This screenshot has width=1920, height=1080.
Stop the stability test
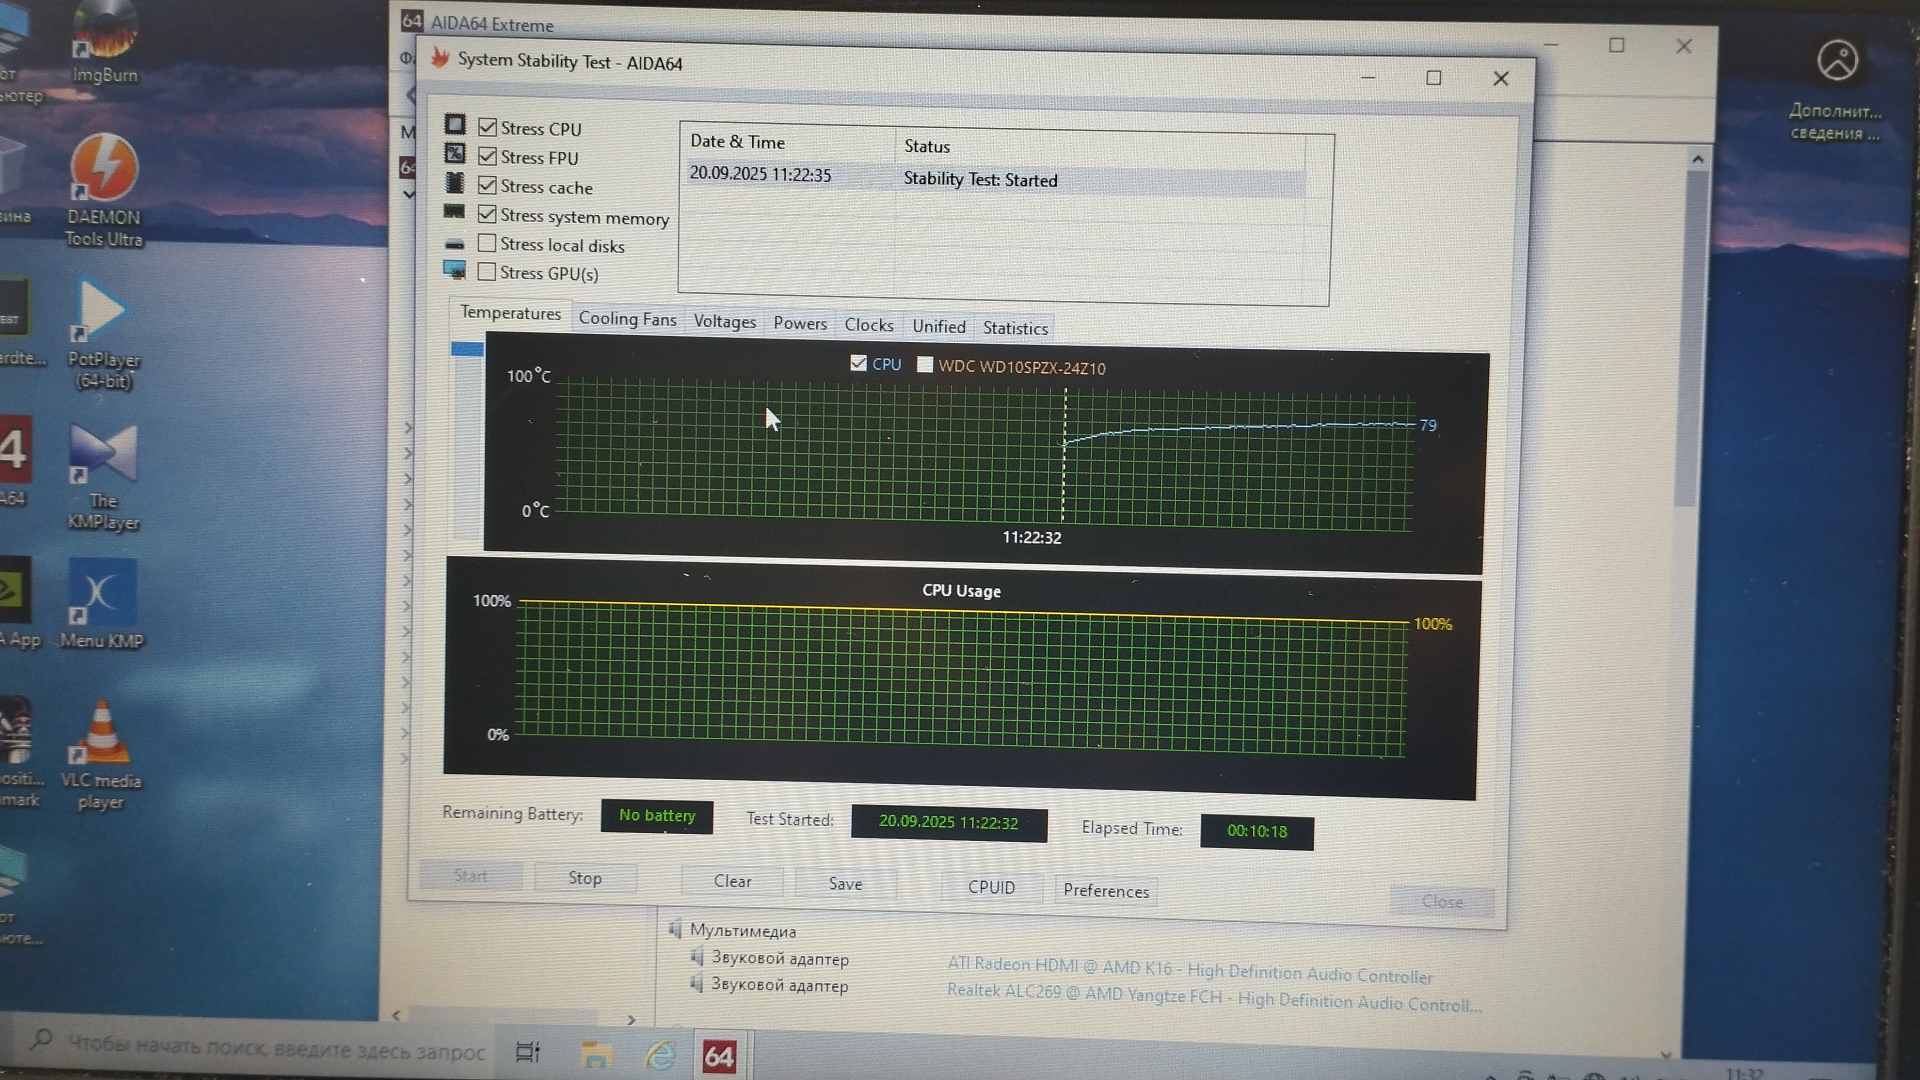[585, 878]
